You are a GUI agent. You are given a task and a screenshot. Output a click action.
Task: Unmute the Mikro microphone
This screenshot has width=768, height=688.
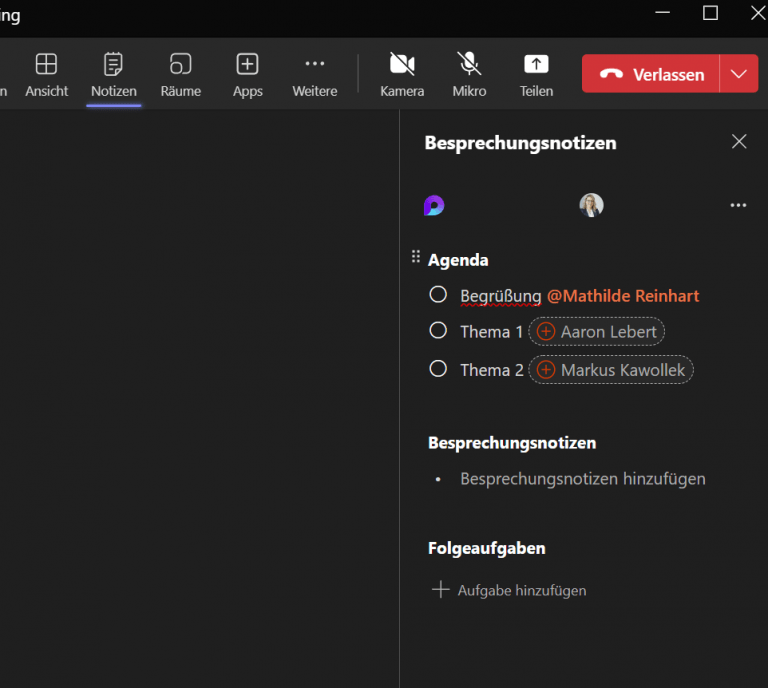tap(469, 75)
